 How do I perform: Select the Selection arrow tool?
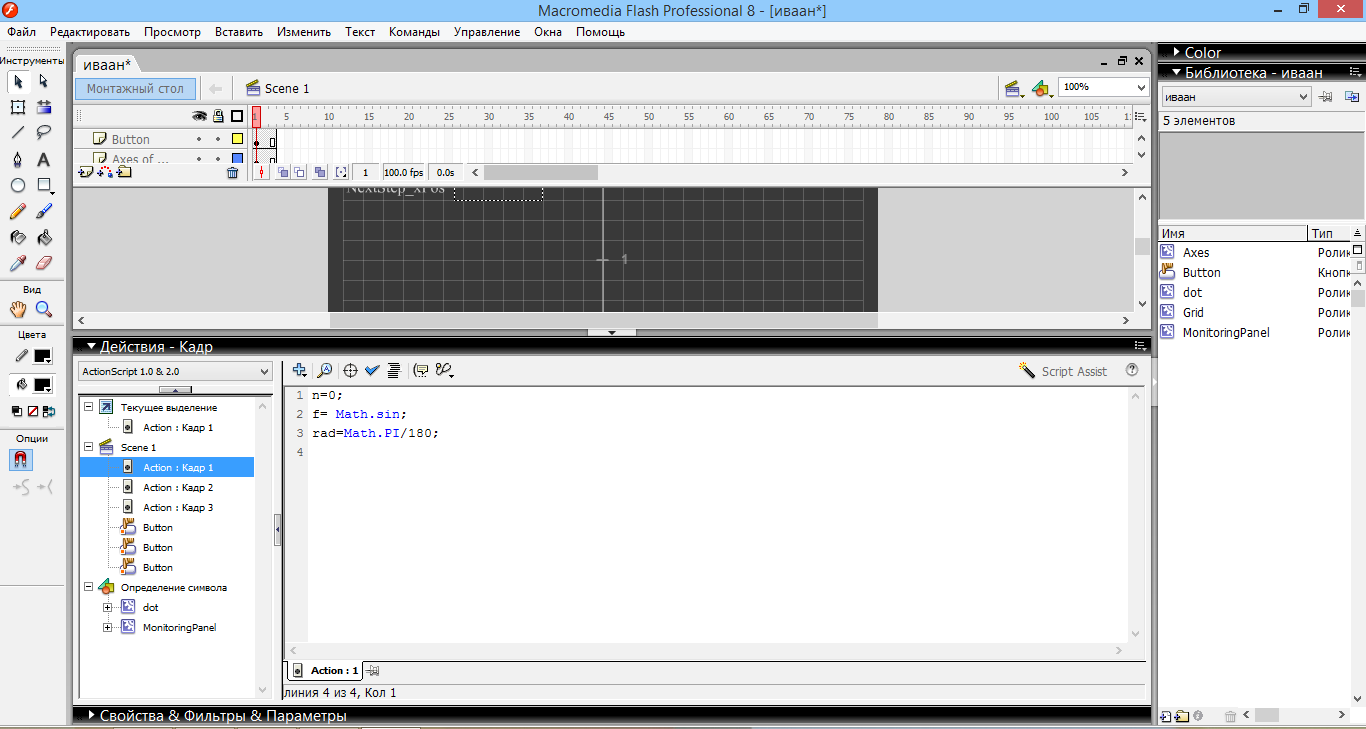[18, 81]
